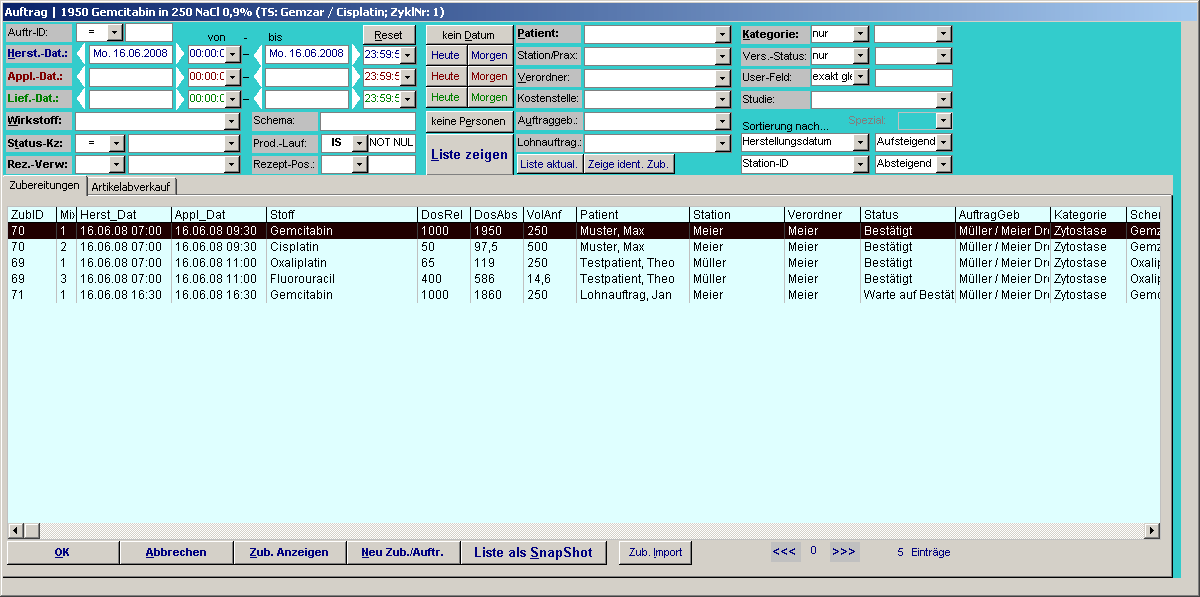Open the Aufsteigend sort order dropdown
The image size is (1200, 597).
[943, 142]
